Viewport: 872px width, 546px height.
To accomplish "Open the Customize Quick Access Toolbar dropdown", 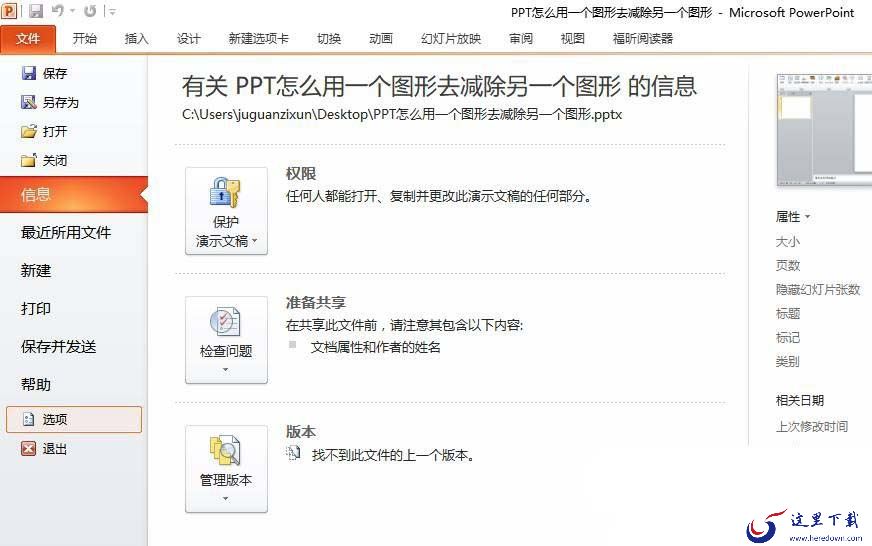I will click(x=112, y=11).
